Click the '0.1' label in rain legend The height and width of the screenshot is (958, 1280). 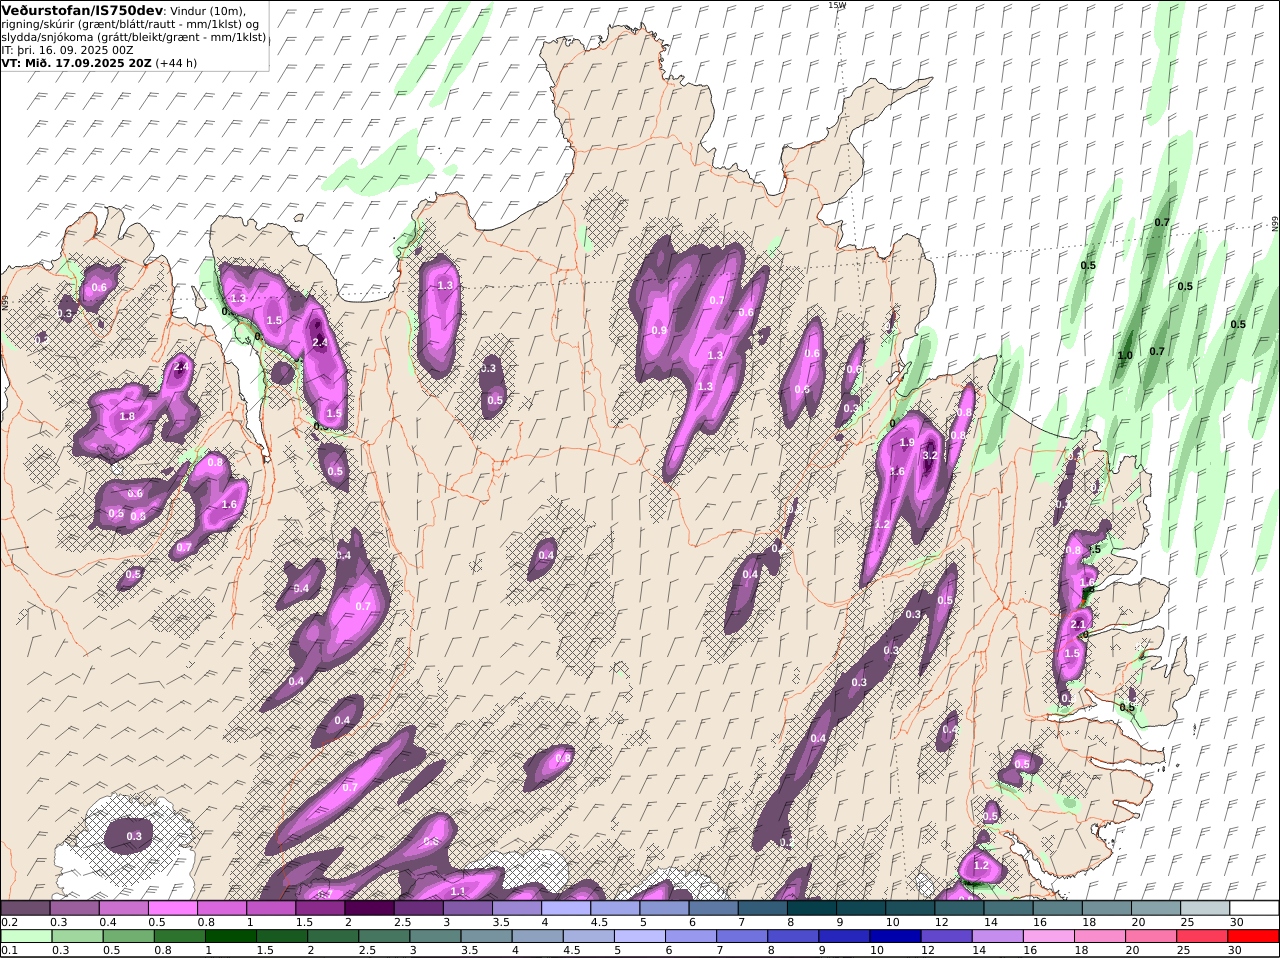9,950
